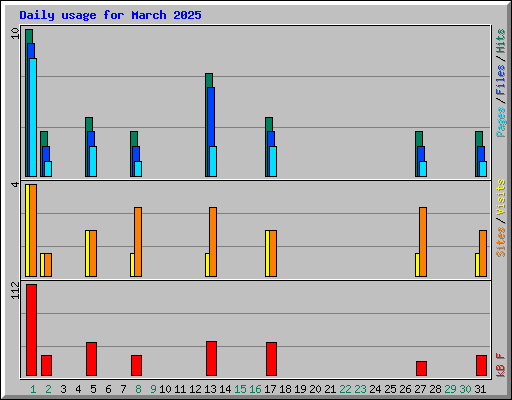Click day label '20' on the x-axis

(x=315, y=389)
